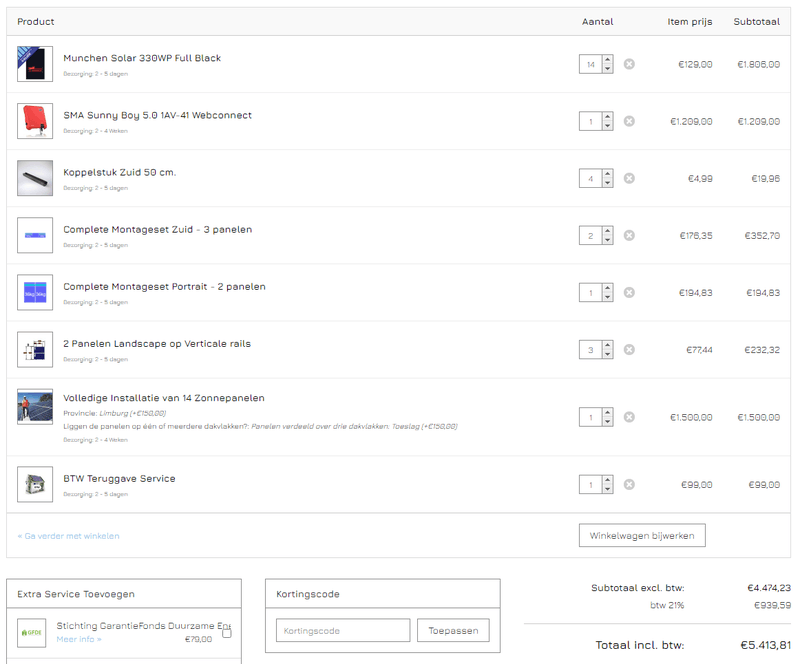Focus the Kortingscode input field
This screenshot has width=800, height=664.
(x=343, y=630)
